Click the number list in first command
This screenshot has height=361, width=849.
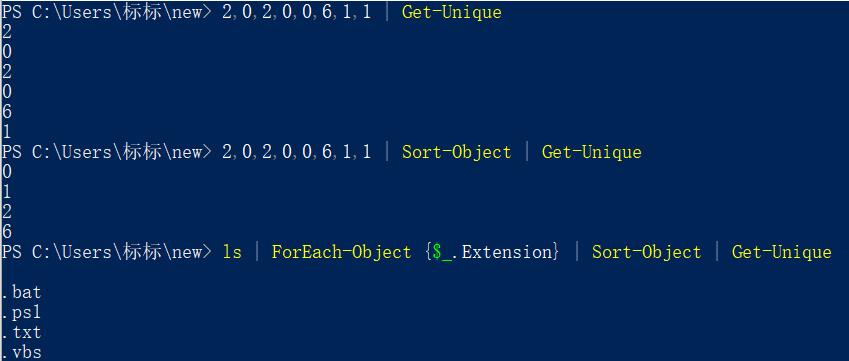pos(297,12)
